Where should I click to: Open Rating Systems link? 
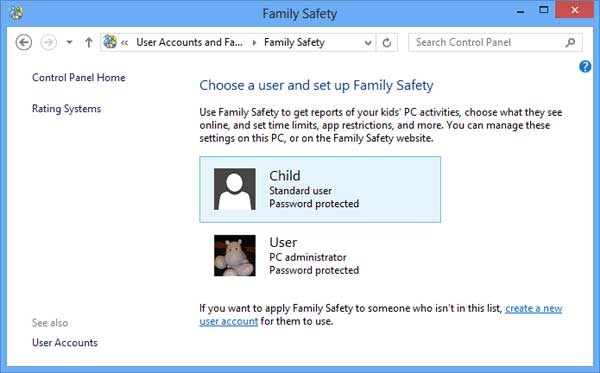pyautogui.click(x=67, y=109)
